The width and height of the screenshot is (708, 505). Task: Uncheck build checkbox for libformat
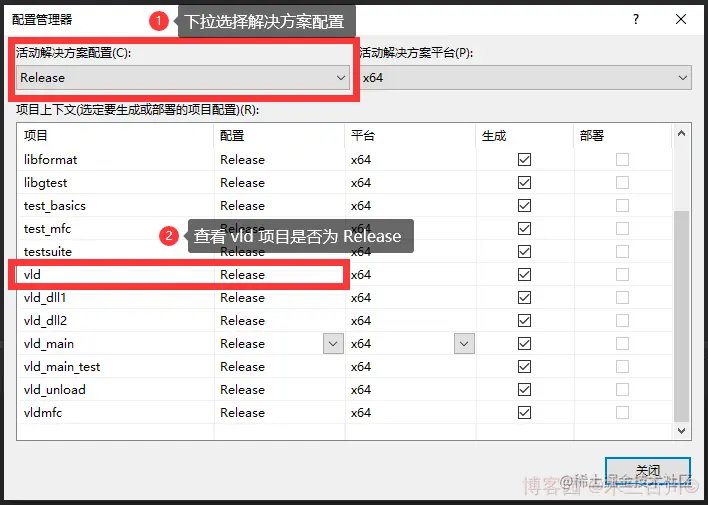(524, 159)
